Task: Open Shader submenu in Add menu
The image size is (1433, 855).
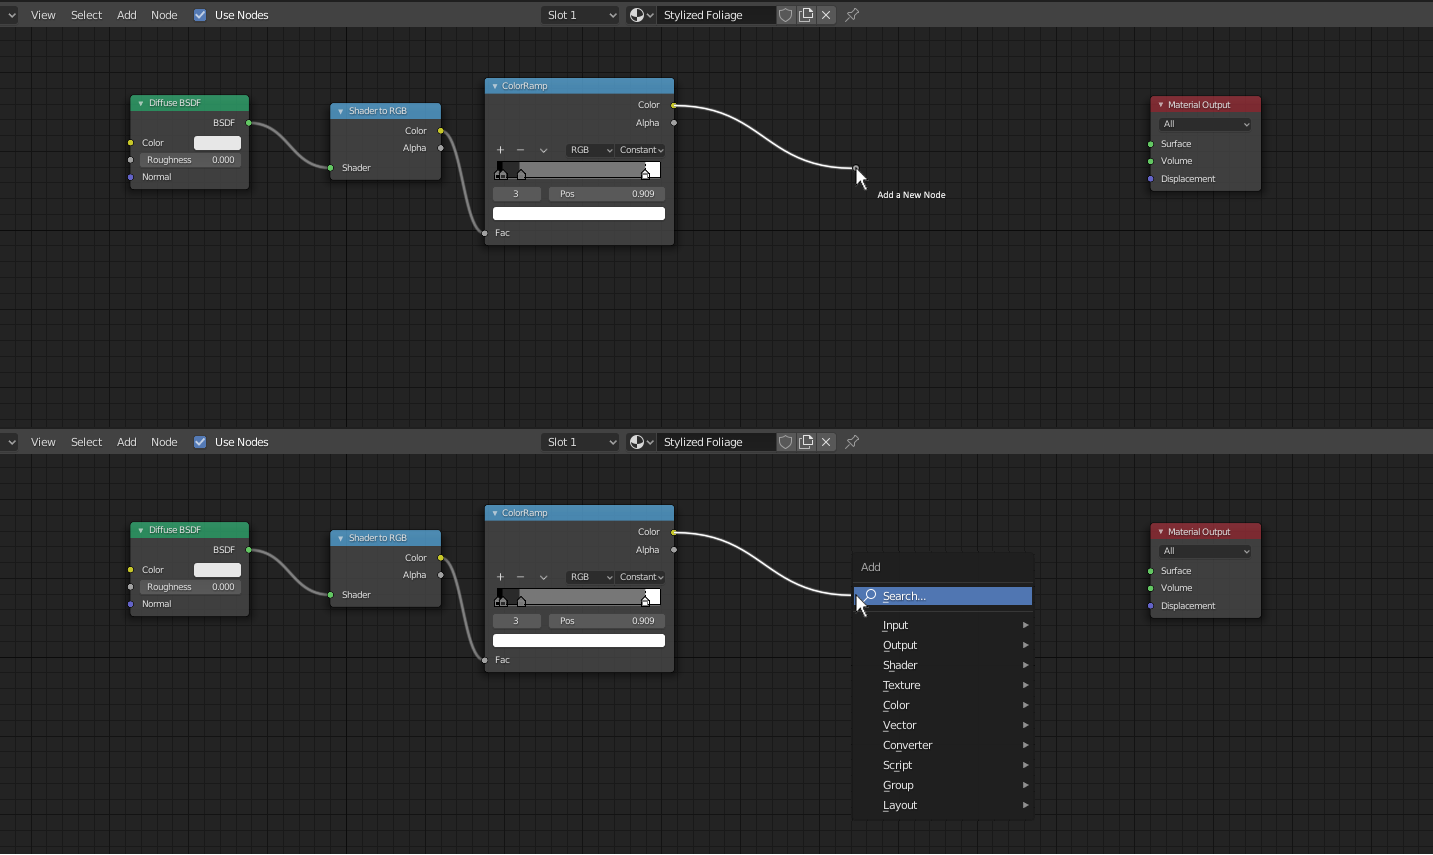Action: pyautogui.click(x=943, y=665)
